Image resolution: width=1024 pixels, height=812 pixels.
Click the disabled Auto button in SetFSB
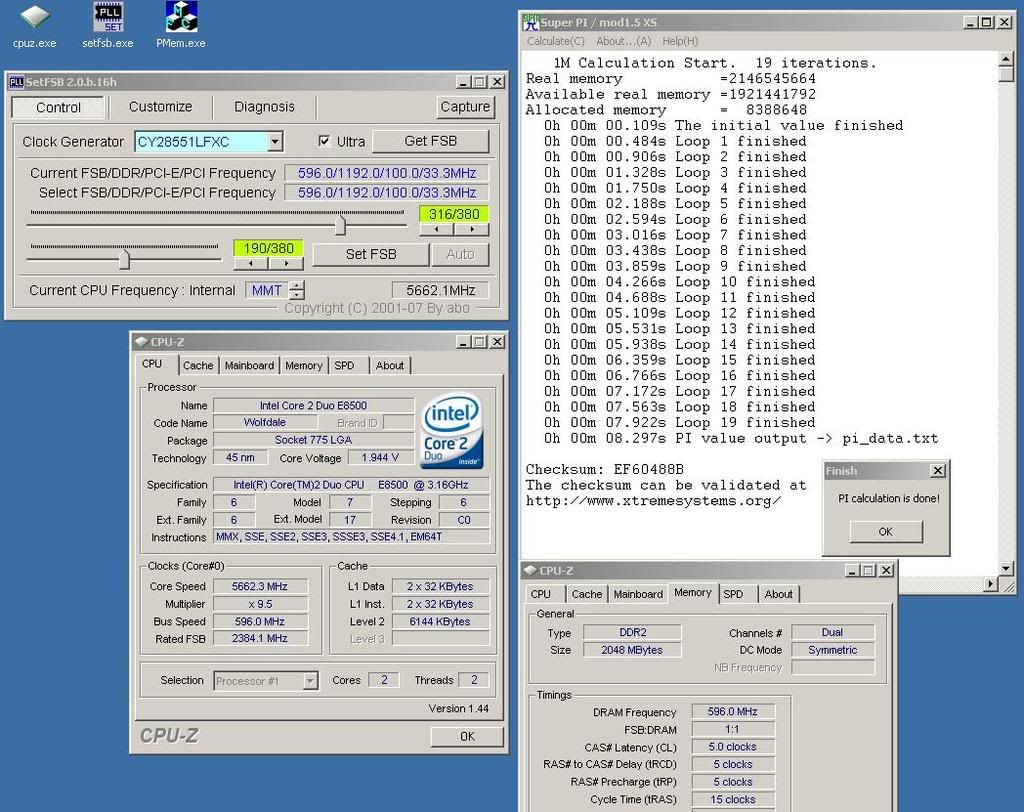point(460,254)
